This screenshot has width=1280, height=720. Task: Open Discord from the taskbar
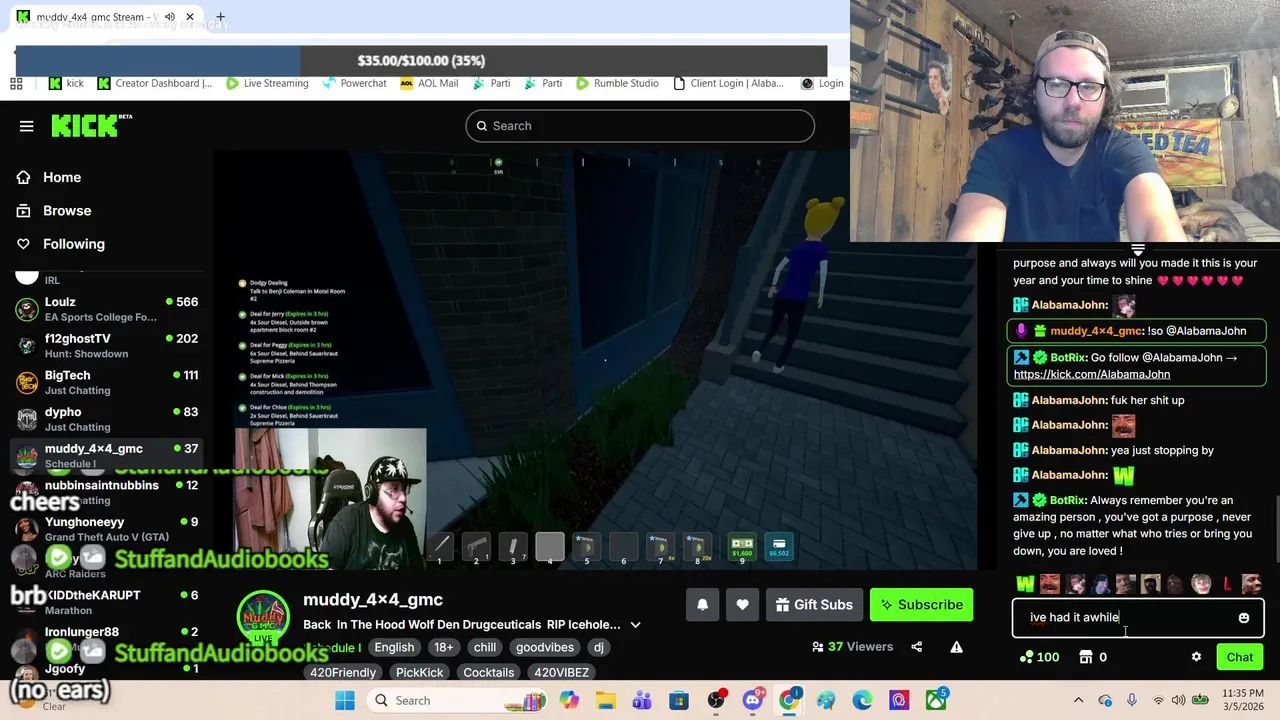click(x=752, y=700)
